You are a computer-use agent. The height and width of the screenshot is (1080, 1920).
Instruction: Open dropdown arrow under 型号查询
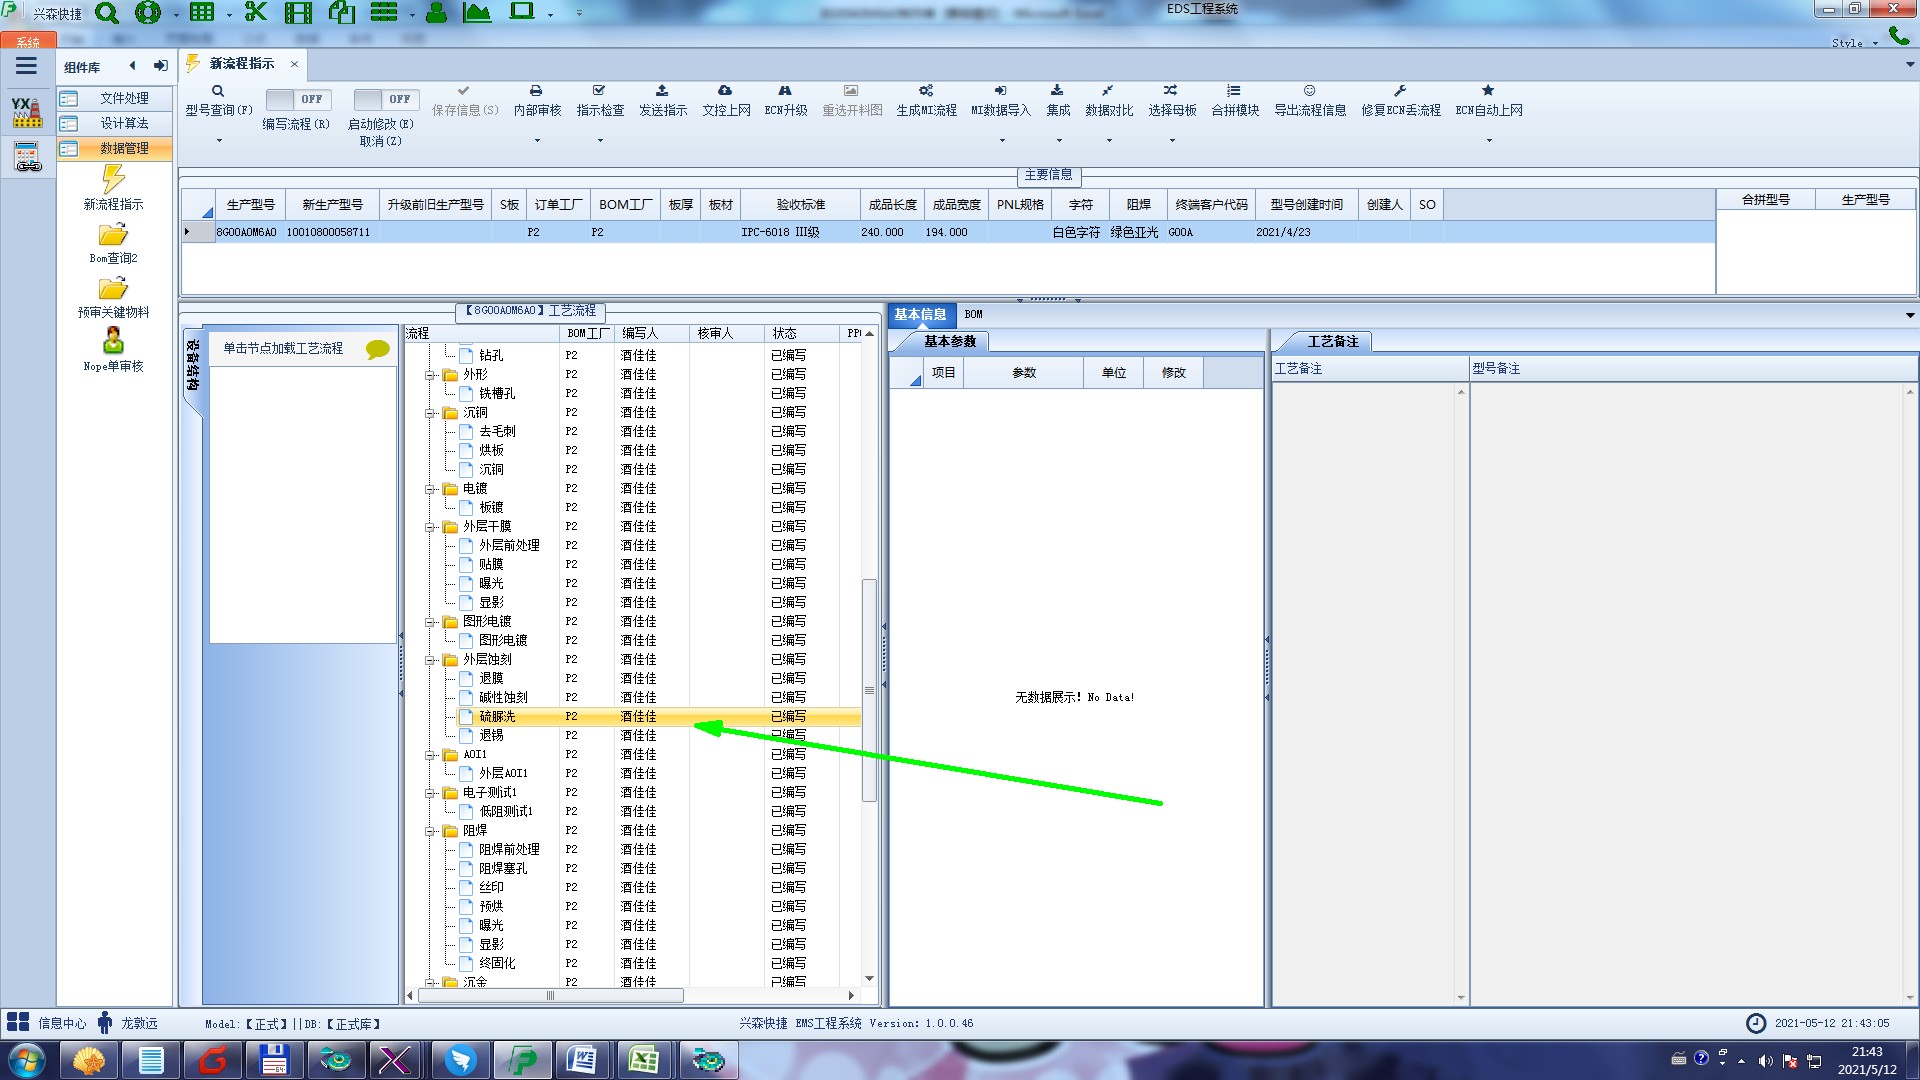219,141
